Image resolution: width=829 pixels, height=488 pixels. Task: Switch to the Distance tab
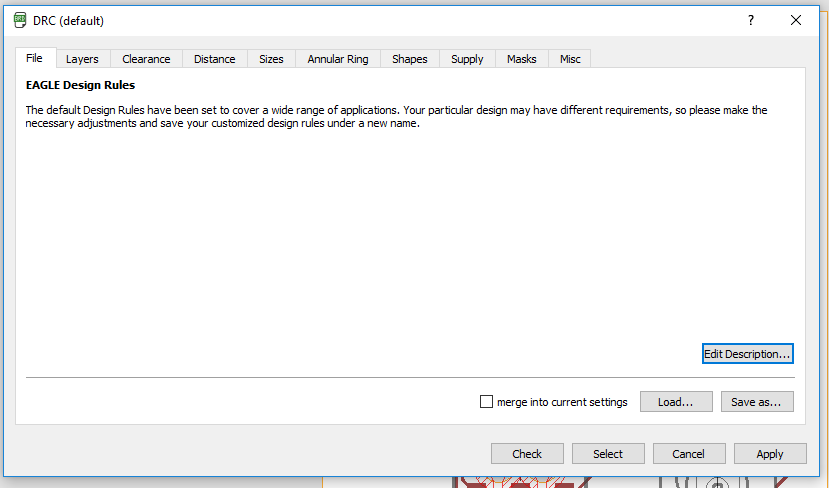[x=215, y=59]
